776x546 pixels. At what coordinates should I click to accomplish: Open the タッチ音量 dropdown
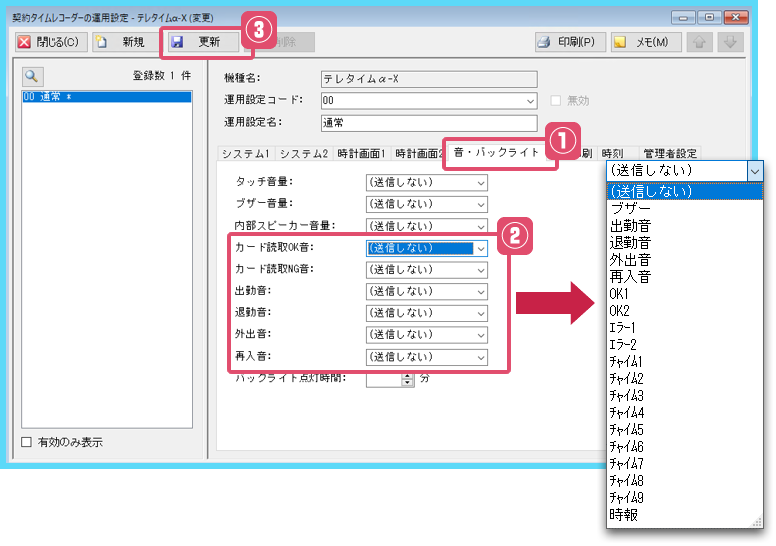coord(480,183)
